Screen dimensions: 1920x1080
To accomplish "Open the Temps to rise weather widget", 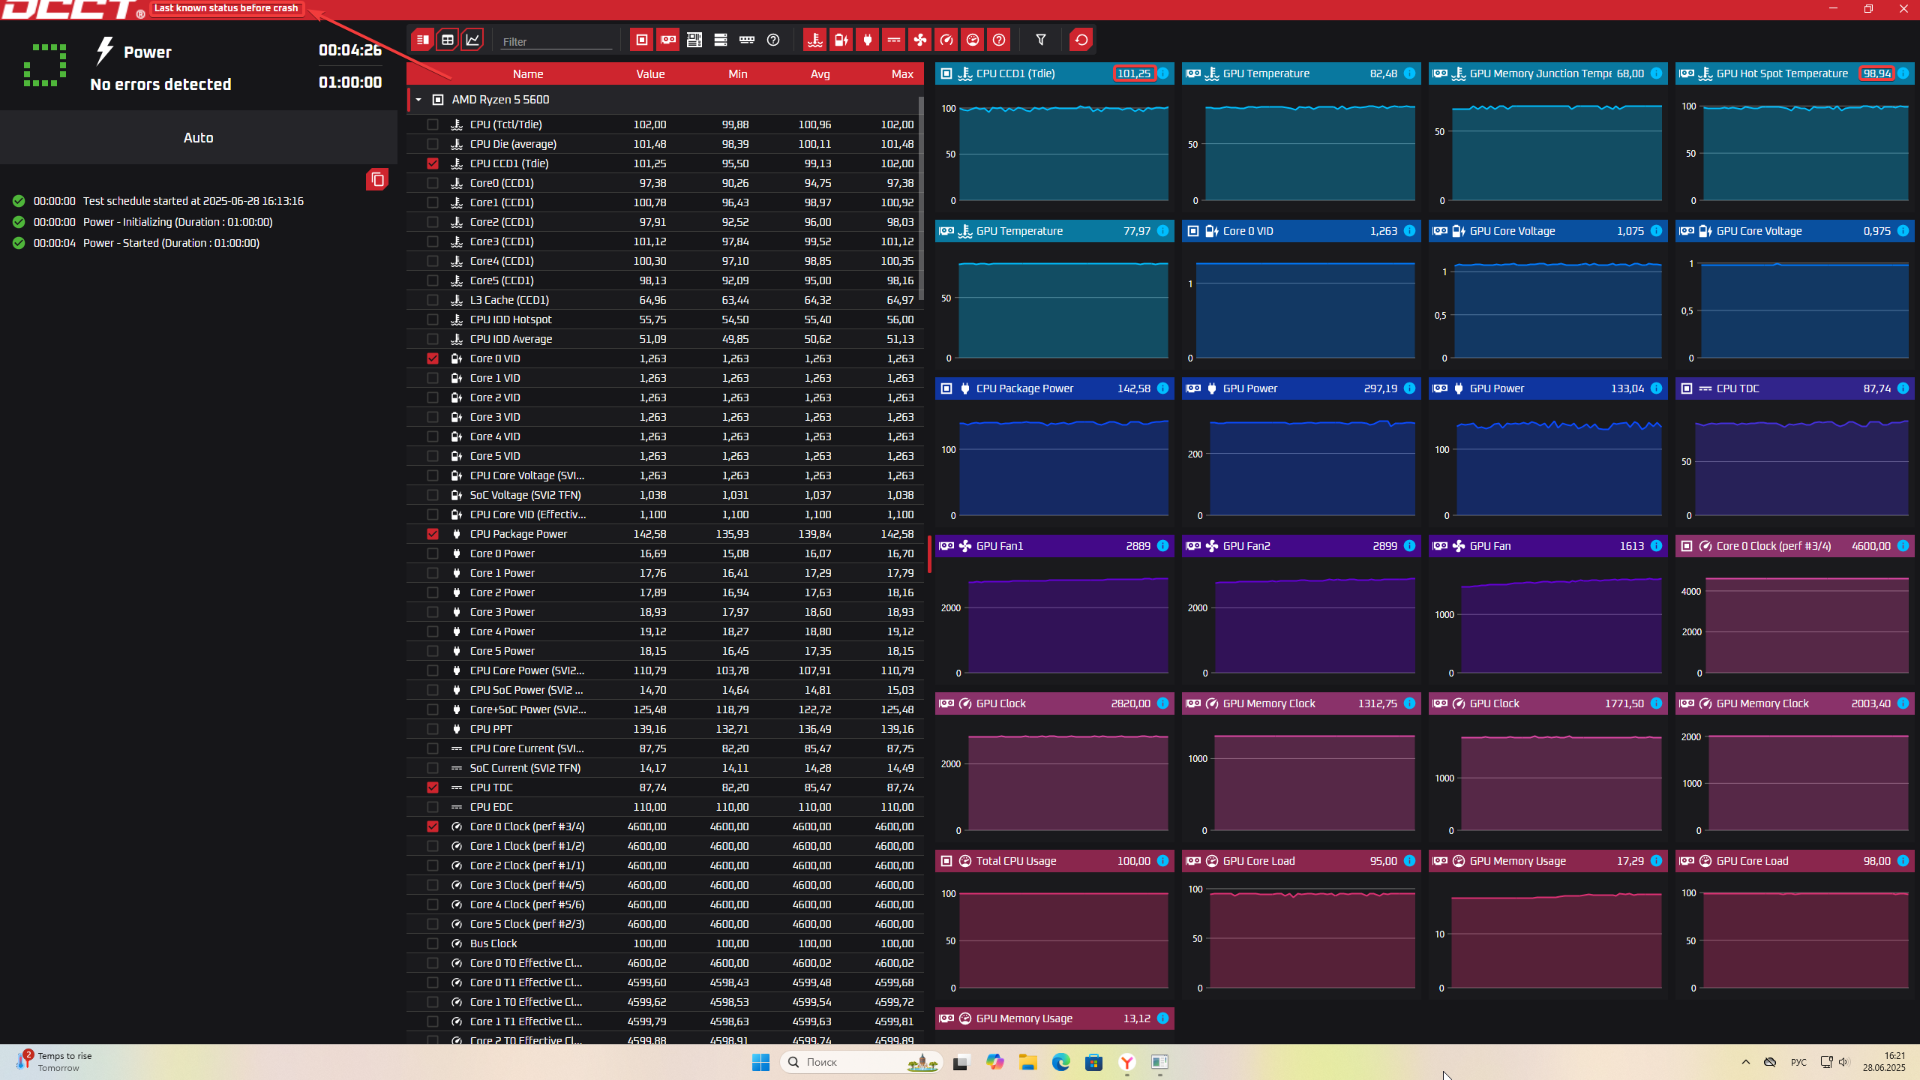I will 55,1062.
